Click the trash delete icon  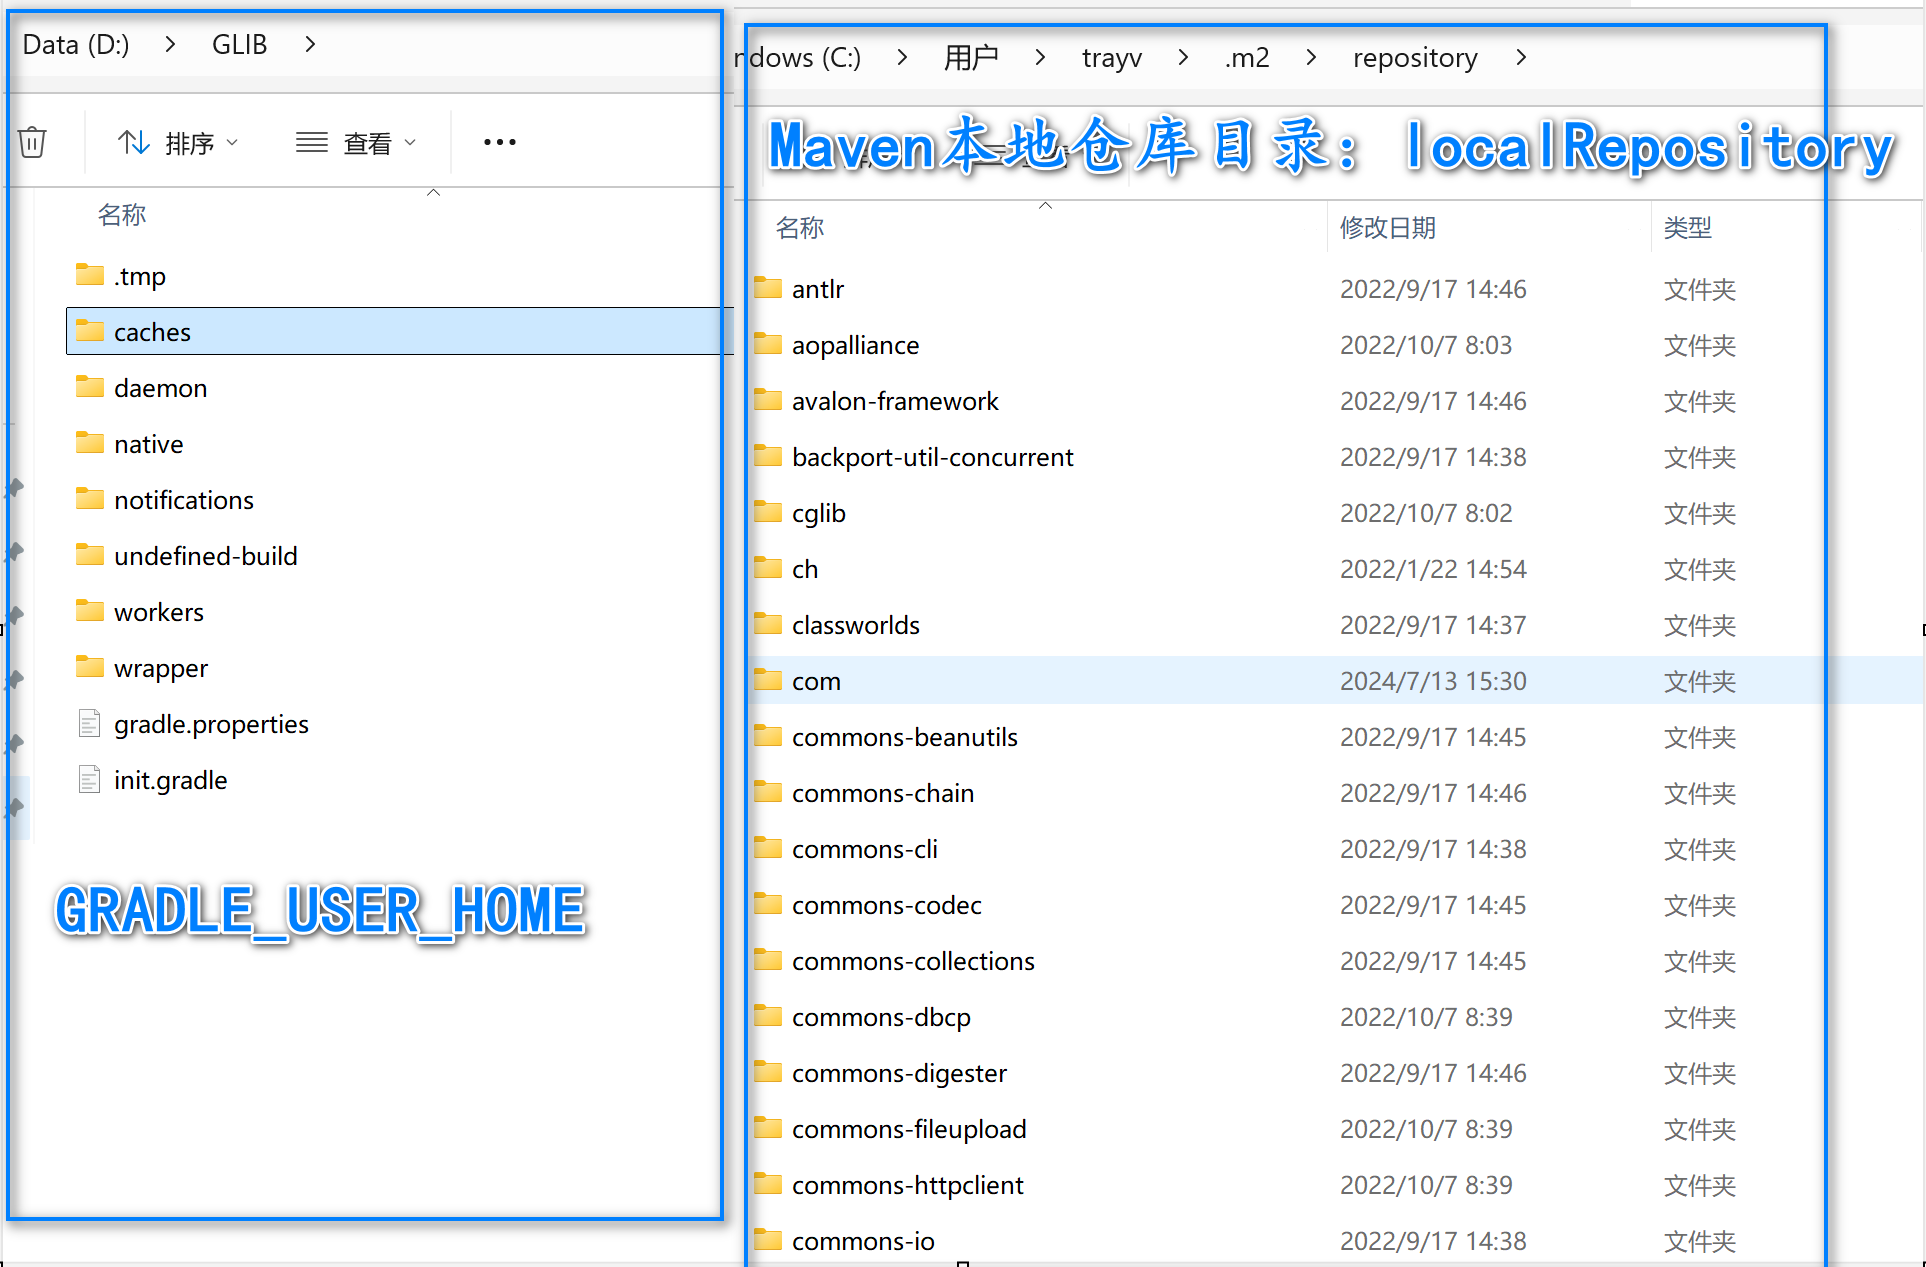pos(32,142)
